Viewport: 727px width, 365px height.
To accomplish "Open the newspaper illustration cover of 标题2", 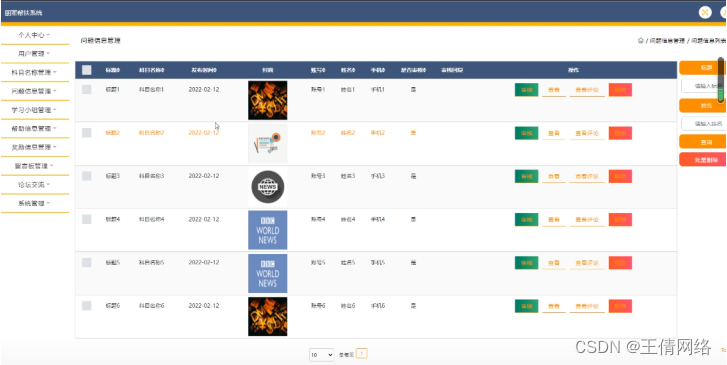I will [268, 143].
